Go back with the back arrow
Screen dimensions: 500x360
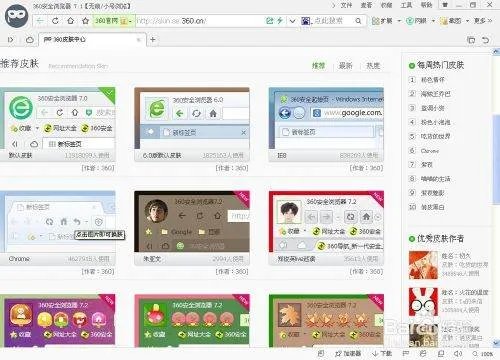(40, 21)
